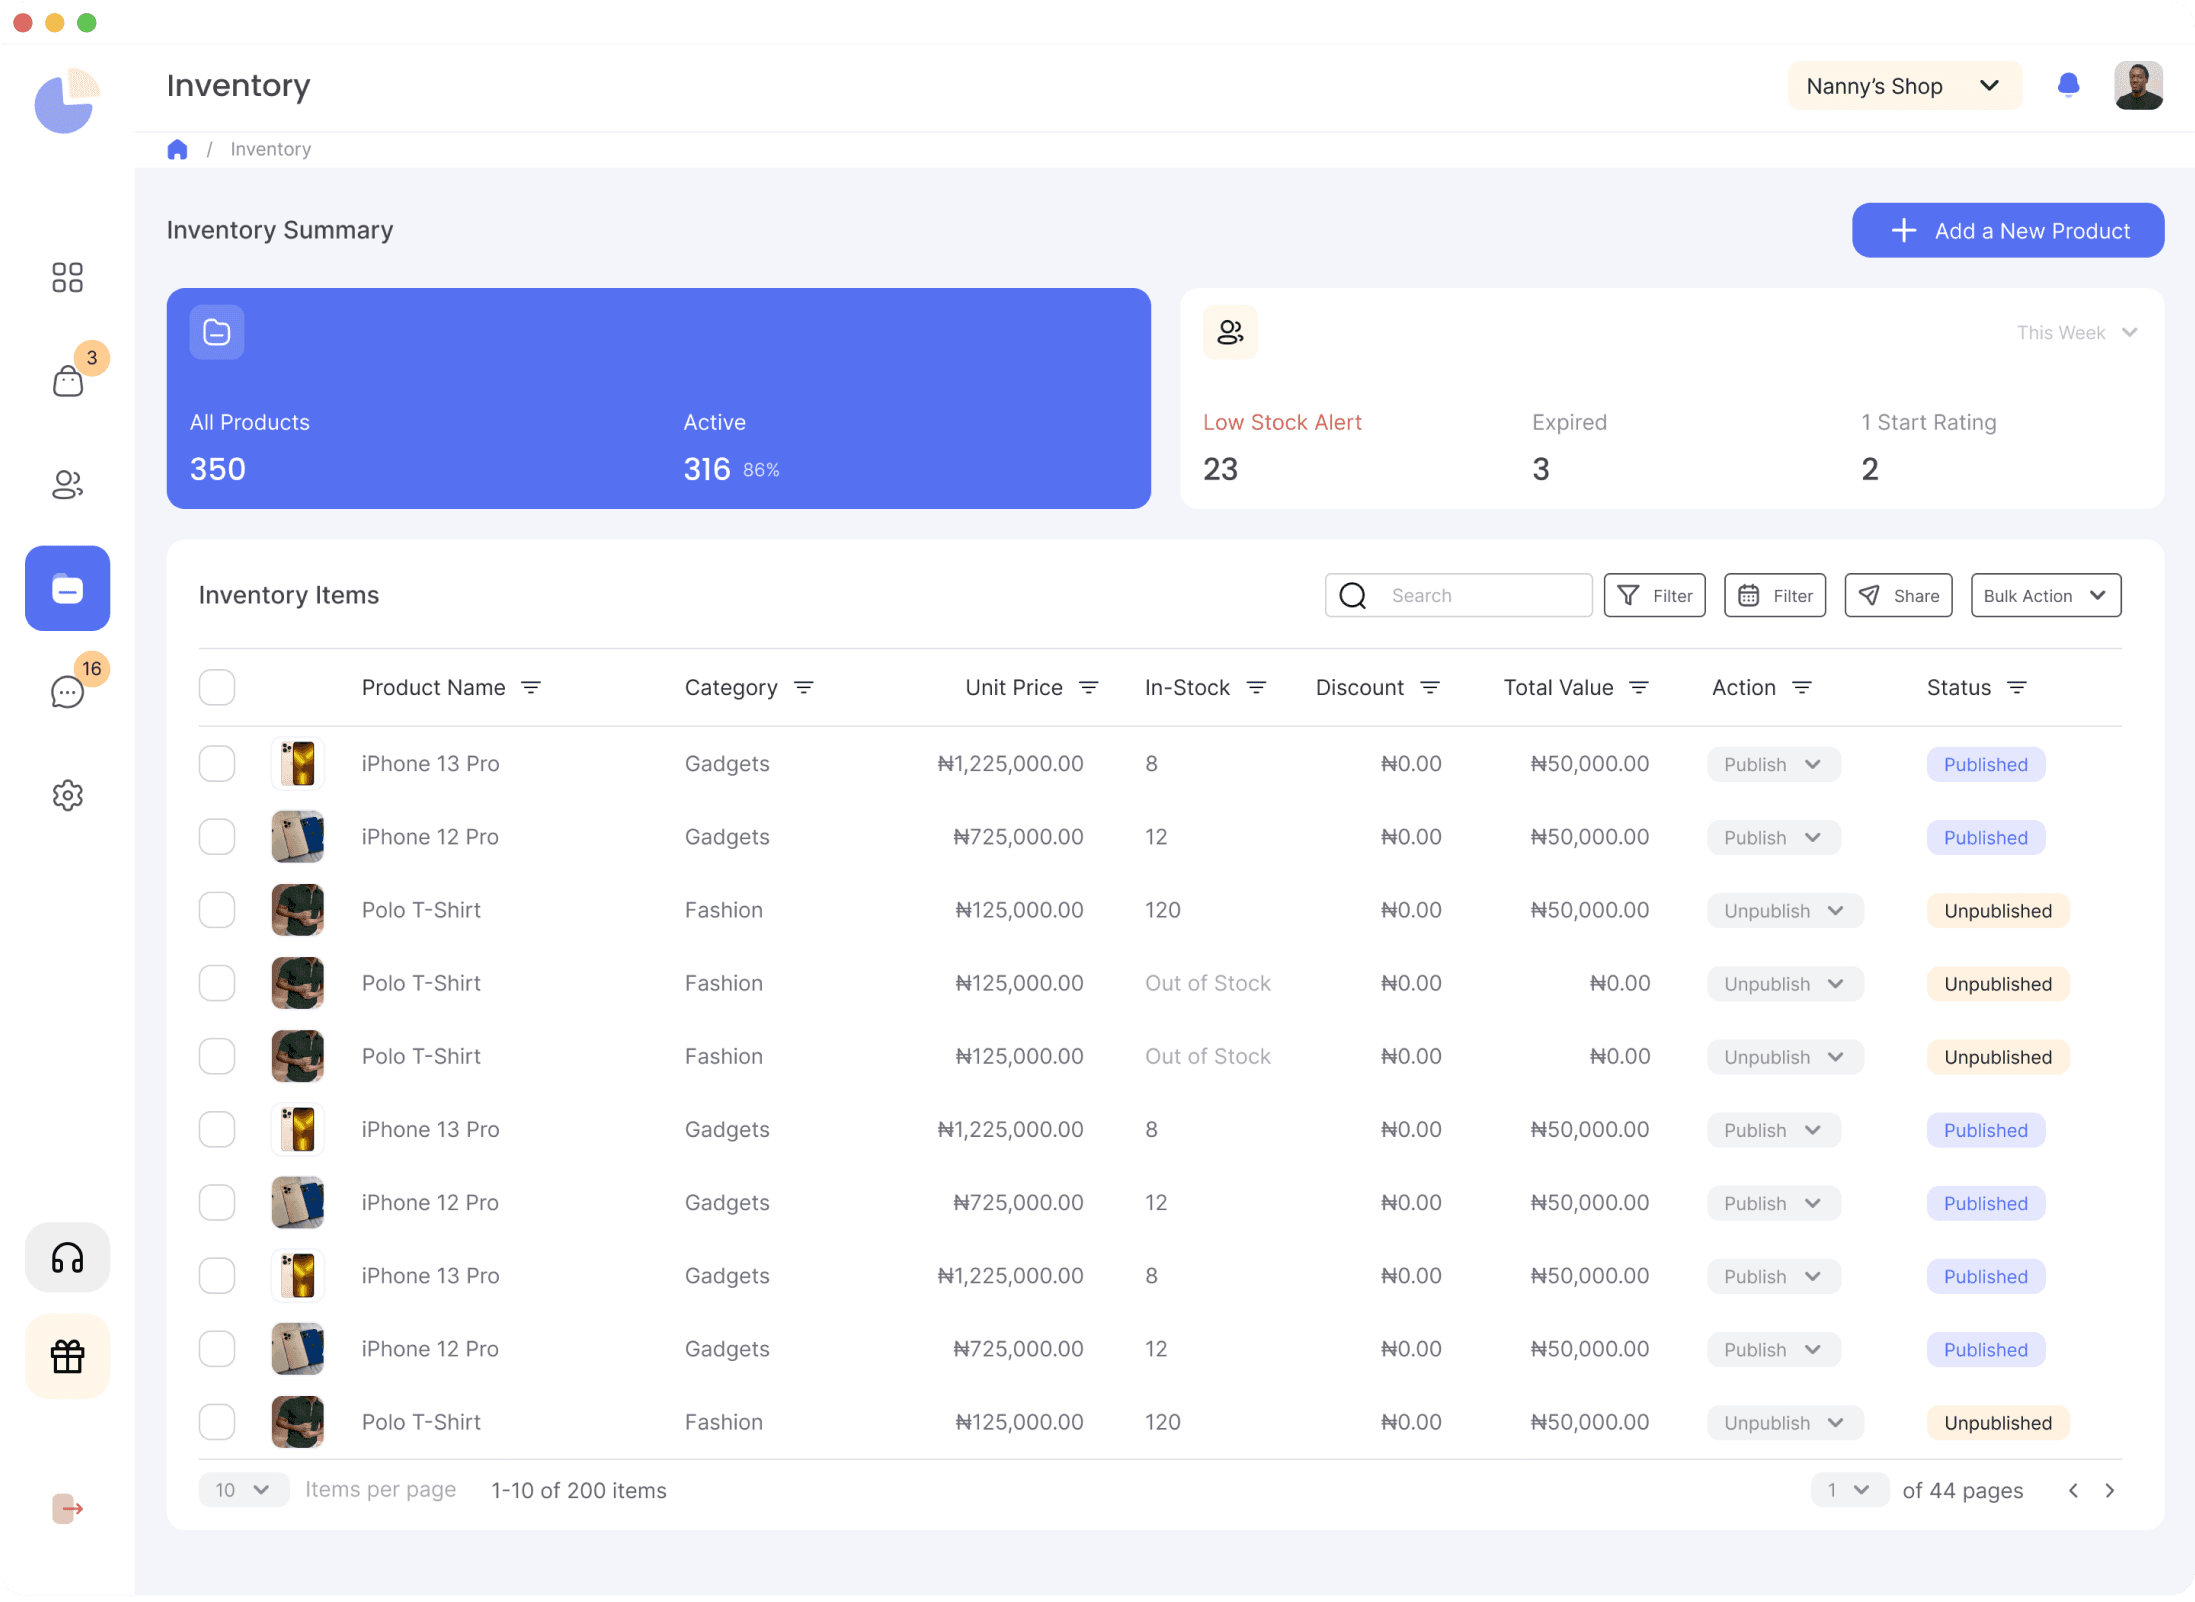Check the first iPhone 13 Pro row
Screen dimensions: 2195x1602
click(217, 764)
